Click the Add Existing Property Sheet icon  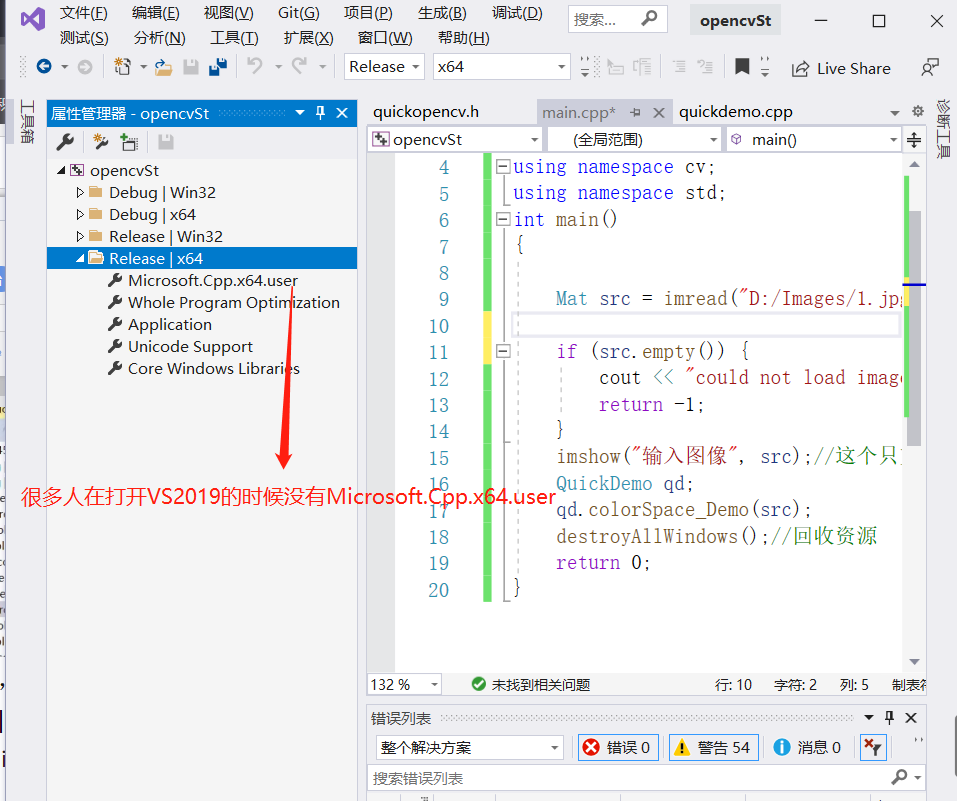128,141
